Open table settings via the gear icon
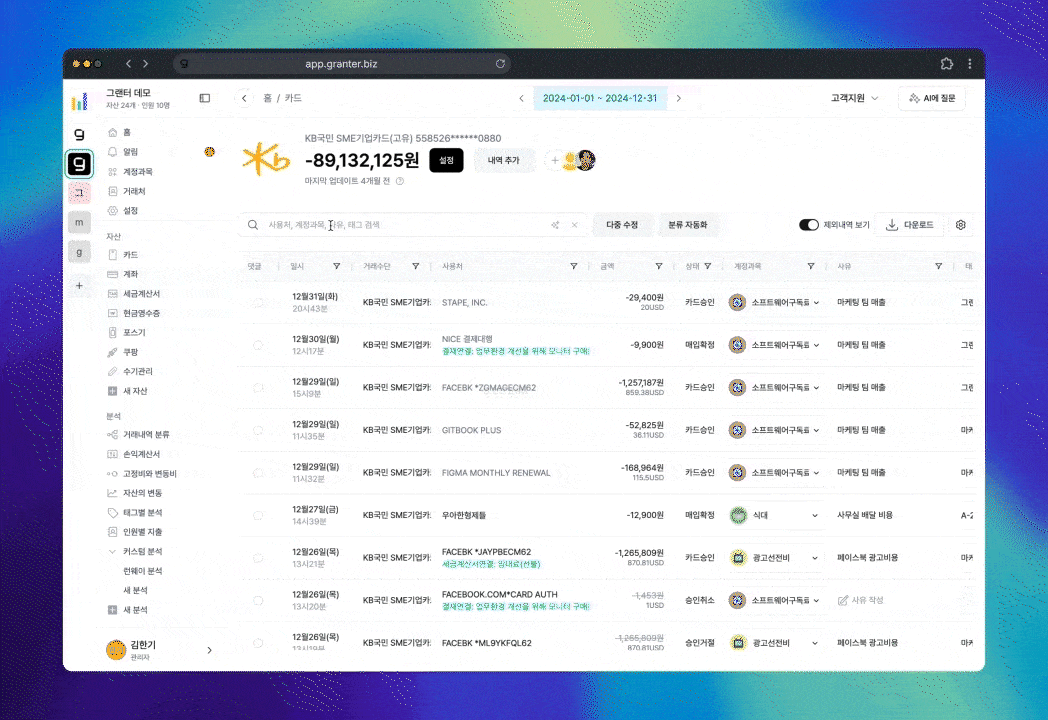Screen dimensions: 1048x720 pyautogui.click(x=960, y=225)
